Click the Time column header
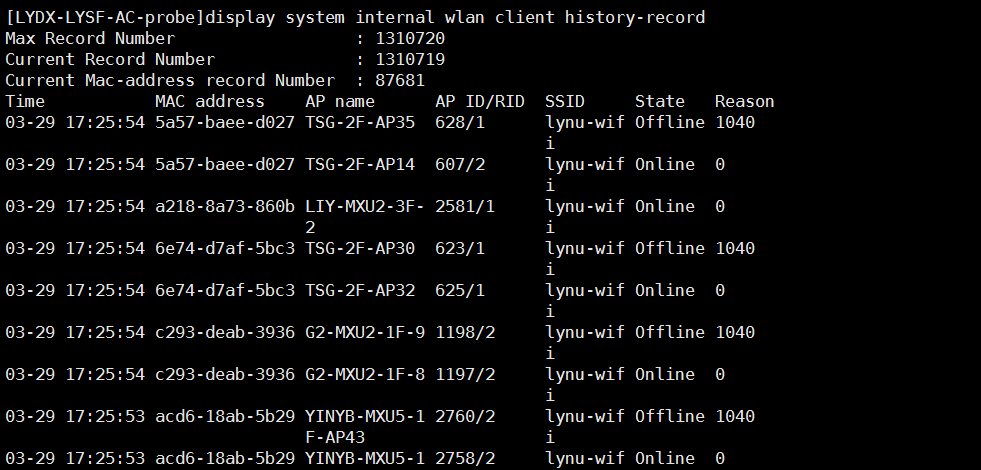The image size is (981, 470). (25, 101)
